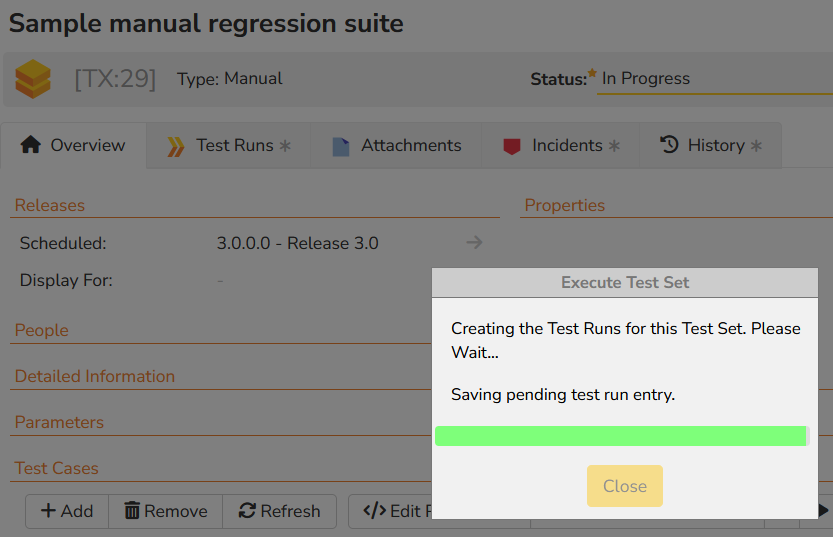833x537 pixels.
Task: Click the green progress bar
Action: [x=620, y=436]
